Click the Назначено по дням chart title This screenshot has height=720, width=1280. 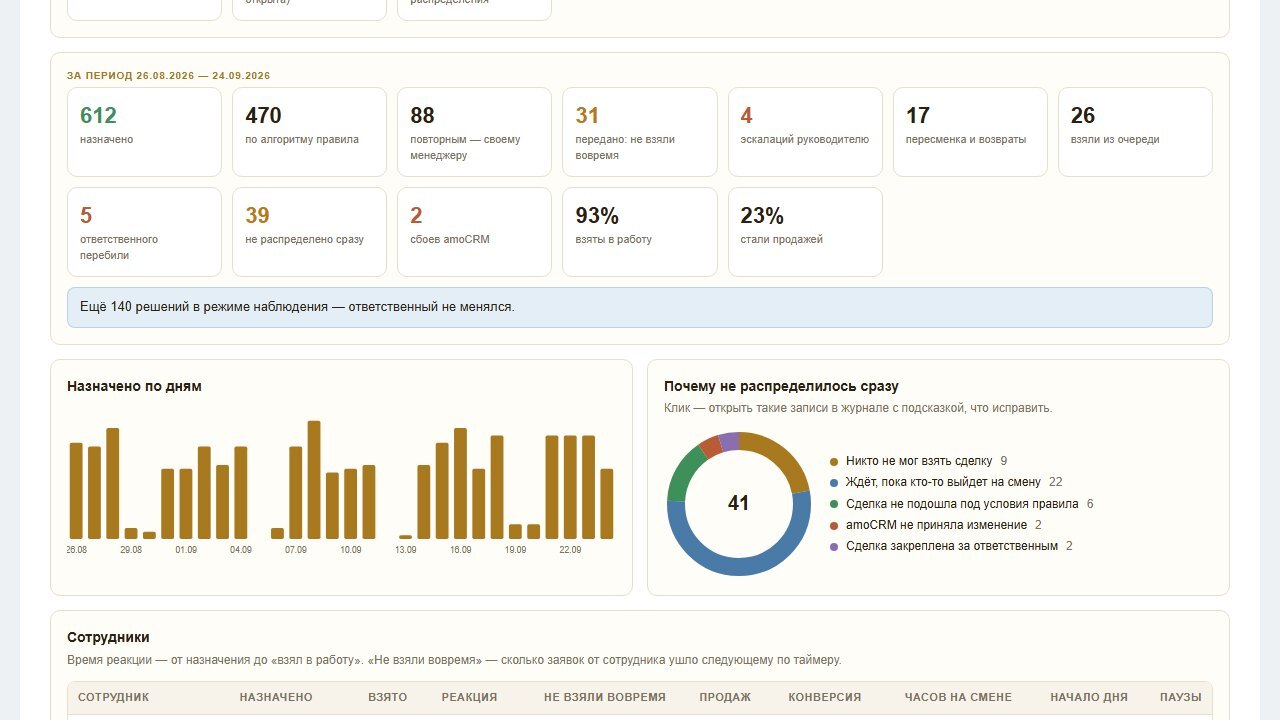coord(134,386)
